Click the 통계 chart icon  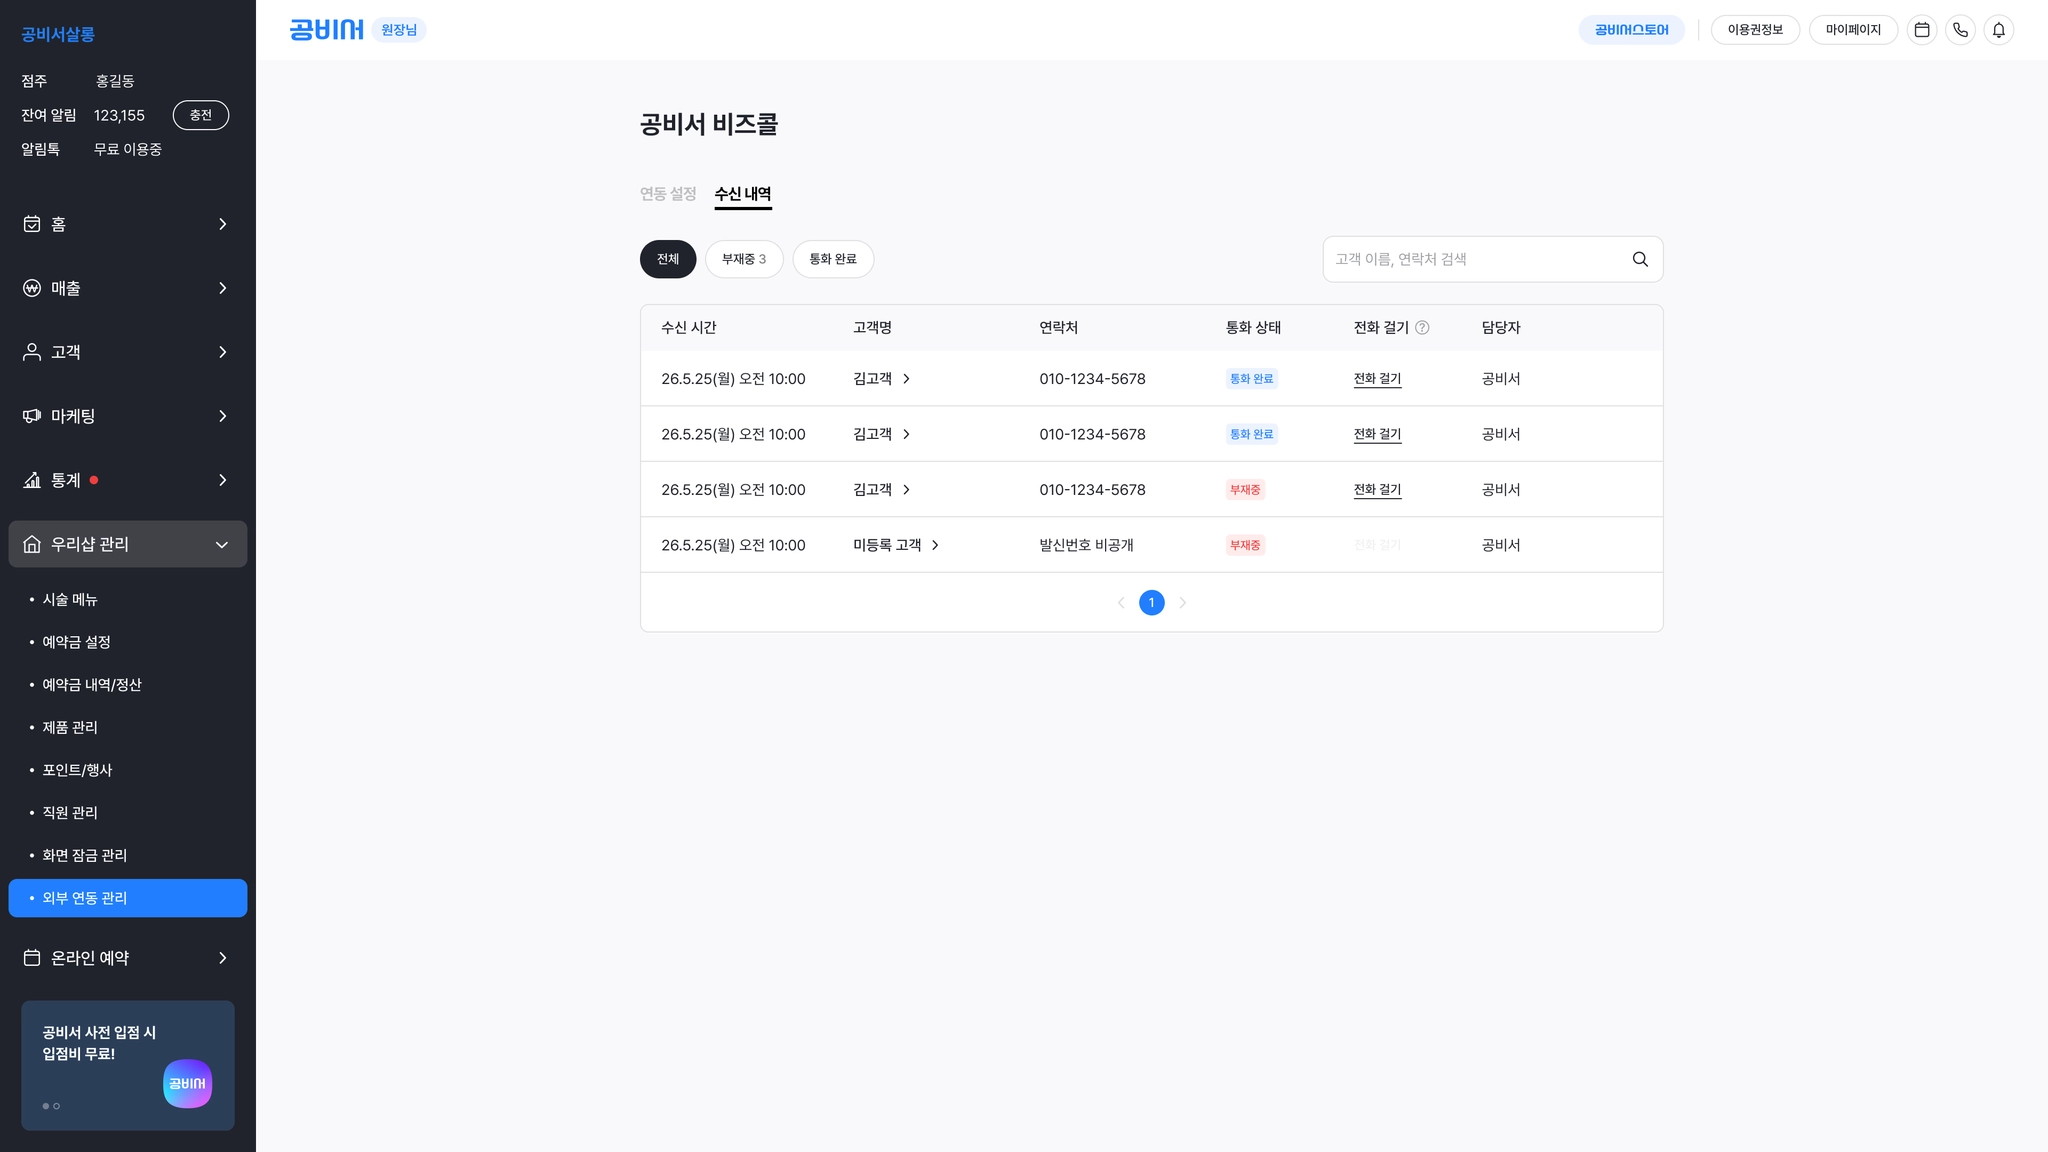[x=32, y=480]
